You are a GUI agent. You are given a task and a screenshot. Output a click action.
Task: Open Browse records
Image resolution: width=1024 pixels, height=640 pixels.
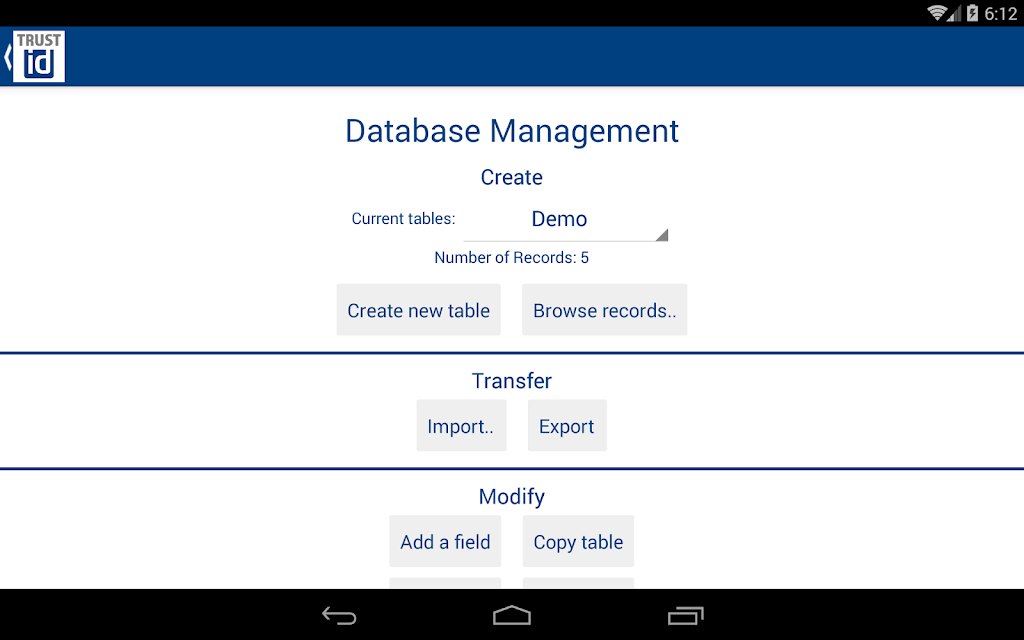[x=605, y=310]
